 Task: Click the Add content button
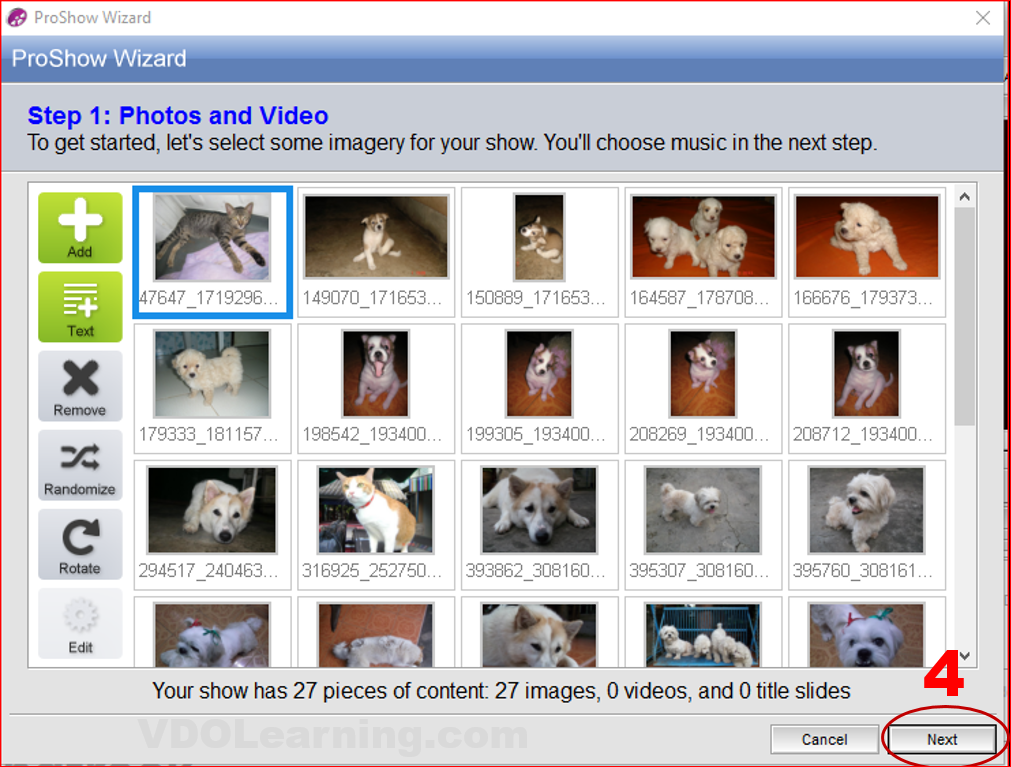(80, 228)
